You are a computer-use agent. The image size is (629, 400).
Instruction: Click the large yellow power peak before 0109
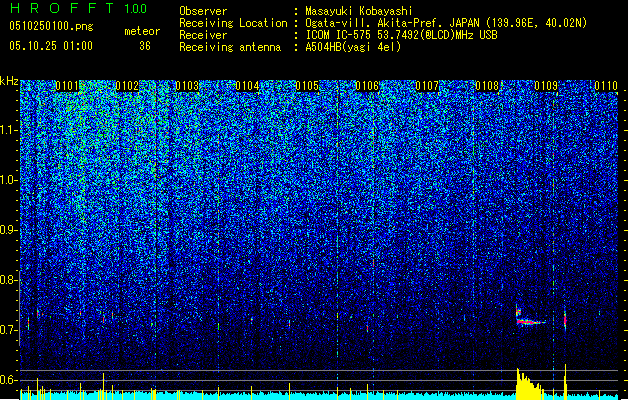(530, 384)
